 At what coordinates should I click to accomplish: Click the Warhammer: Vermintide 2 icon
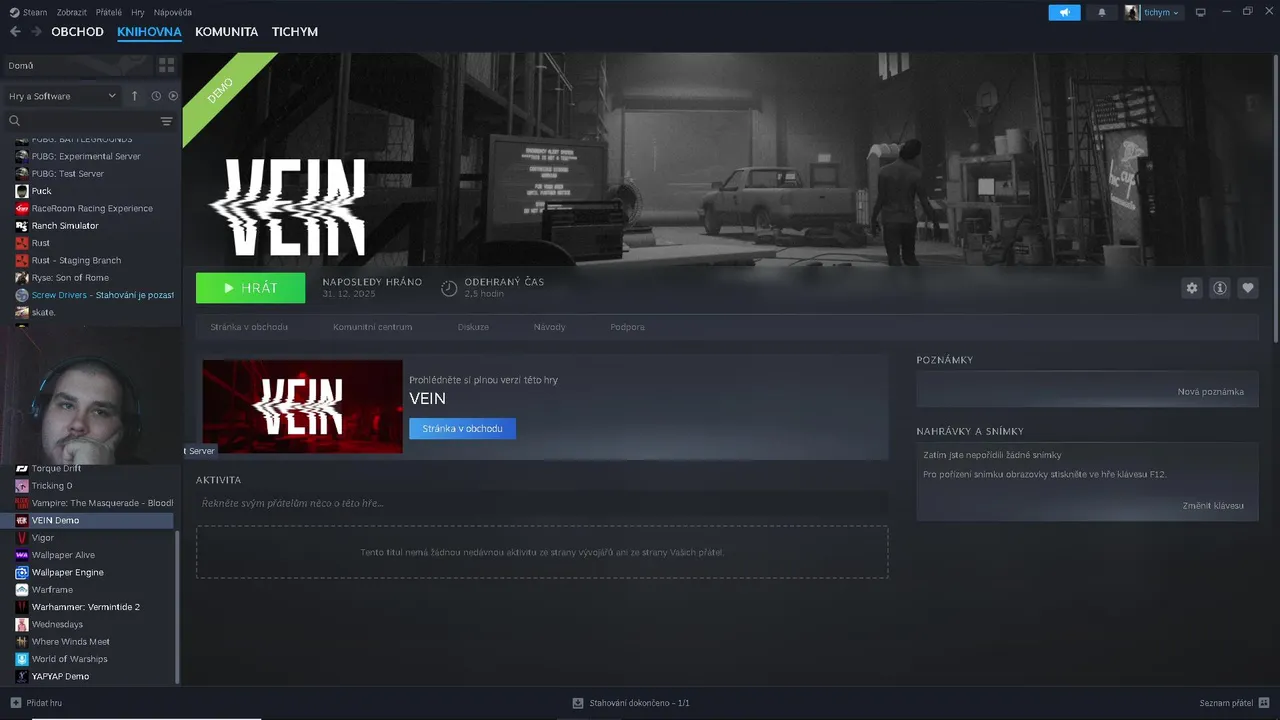click(x=22, y=607)
